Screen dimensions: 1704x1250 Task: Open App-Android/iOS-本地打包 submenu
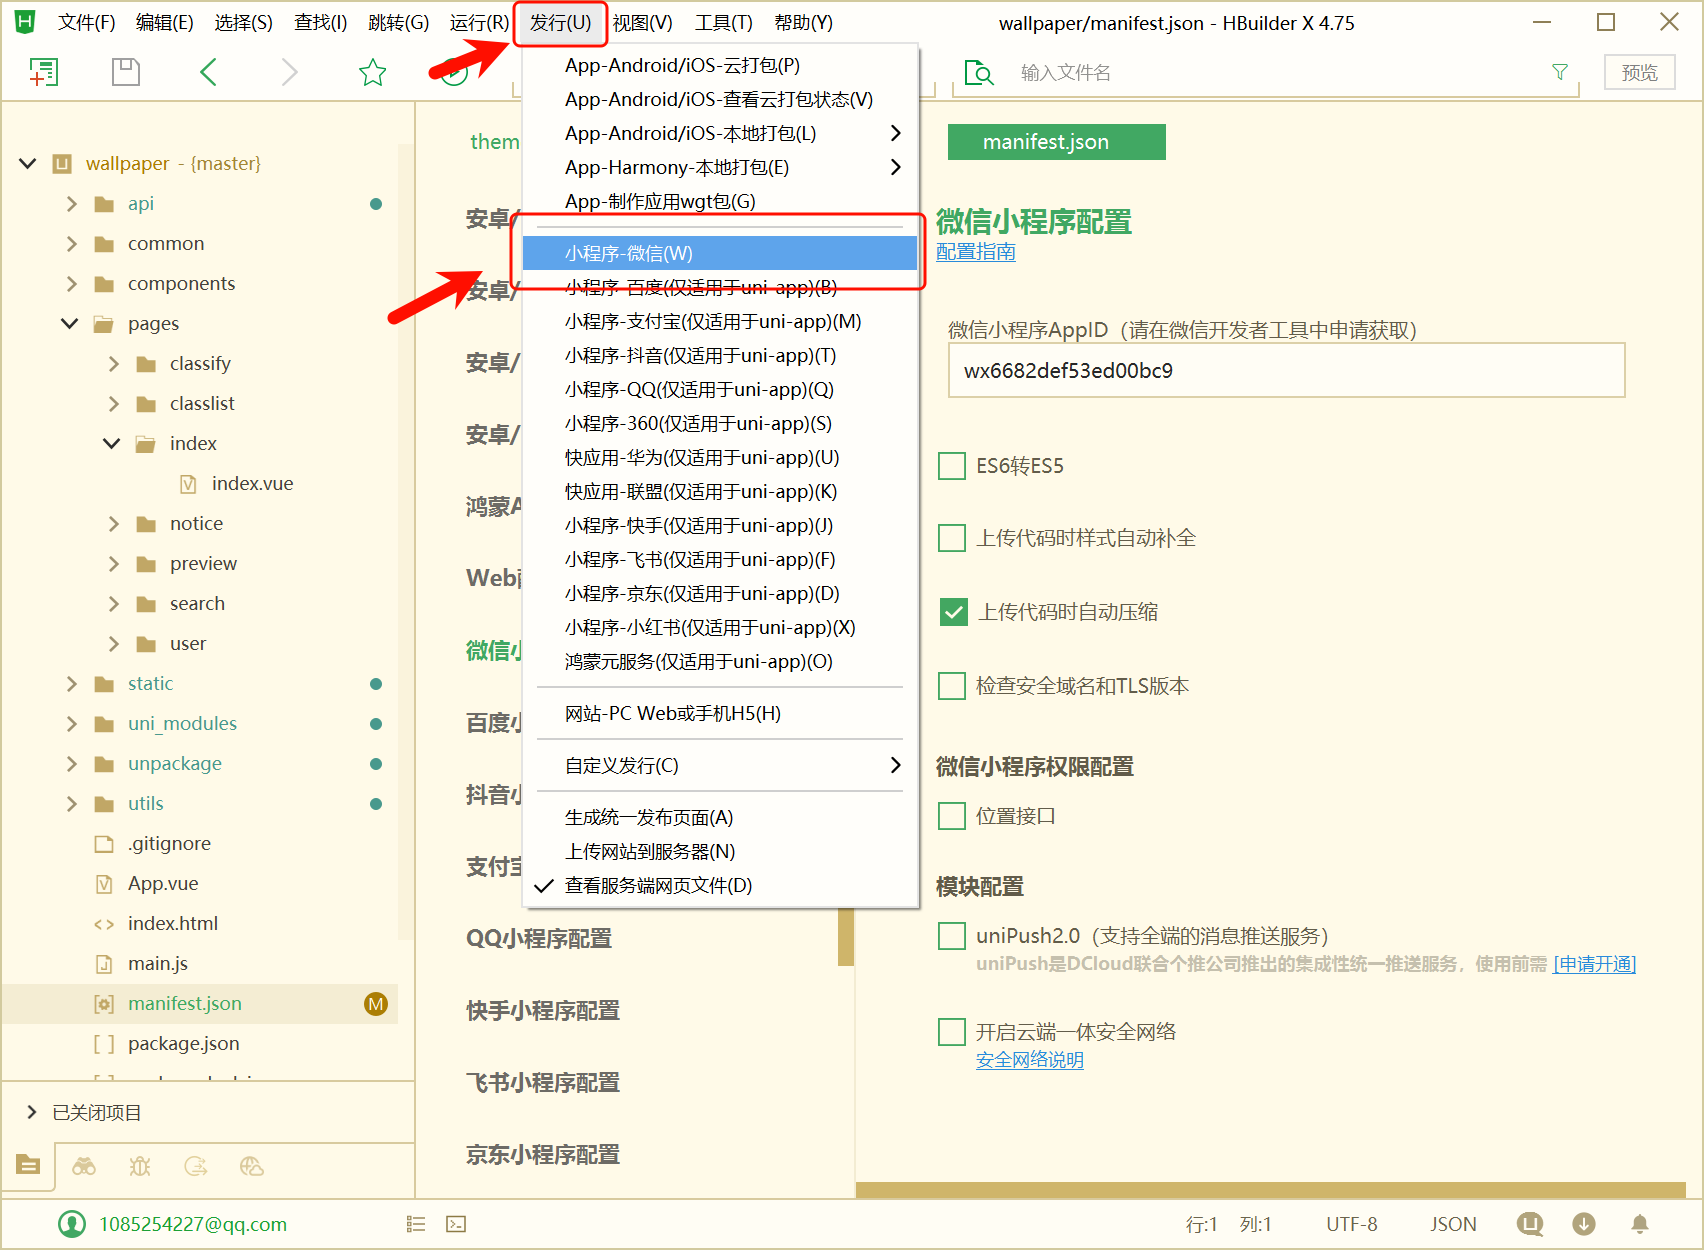pyautogui.click(x=720, y=134)
